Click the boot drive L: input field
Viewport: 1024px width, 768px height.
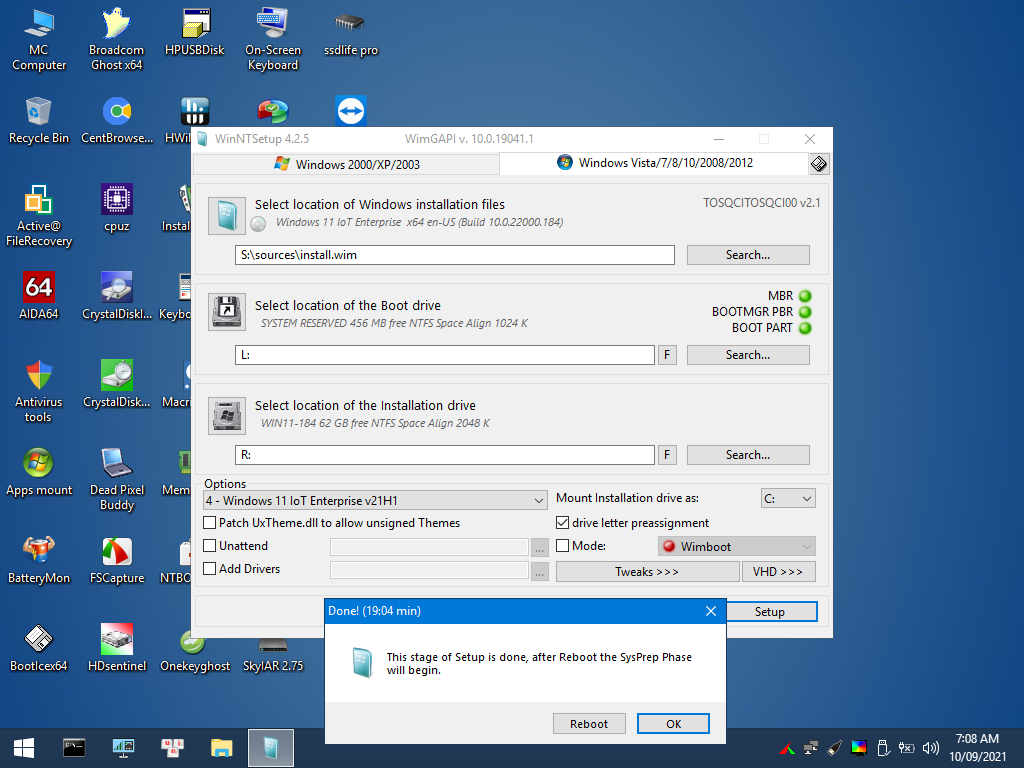coord(445,355)
